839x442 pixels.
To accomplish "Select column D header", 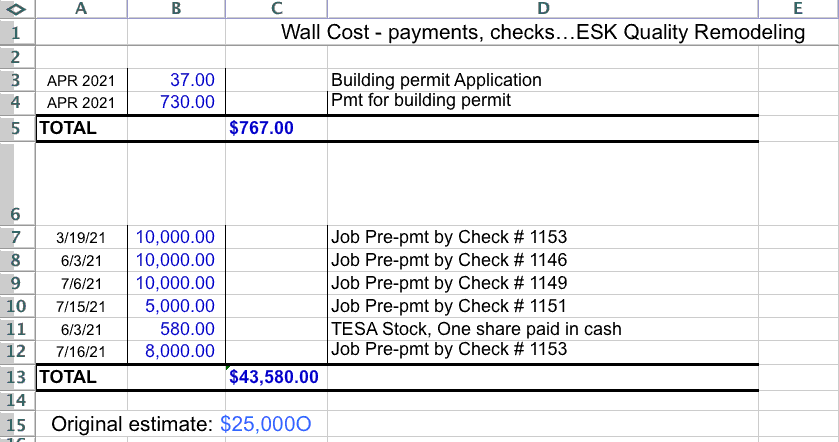I will pyautogui.click(x=543, y=9).
